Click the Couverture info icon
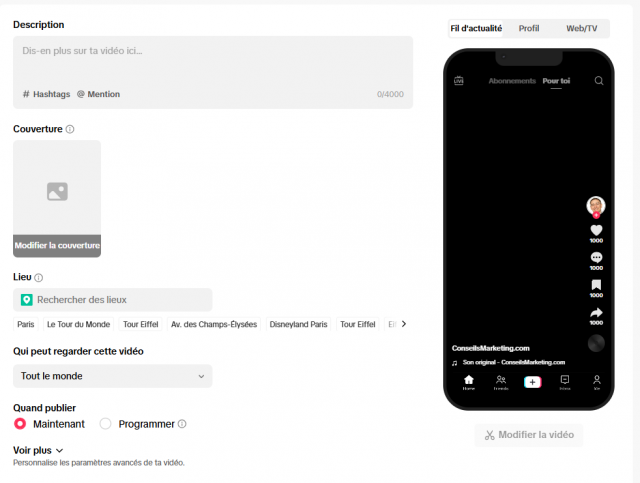This screenshot has height=483, width=640. (70, 129)
